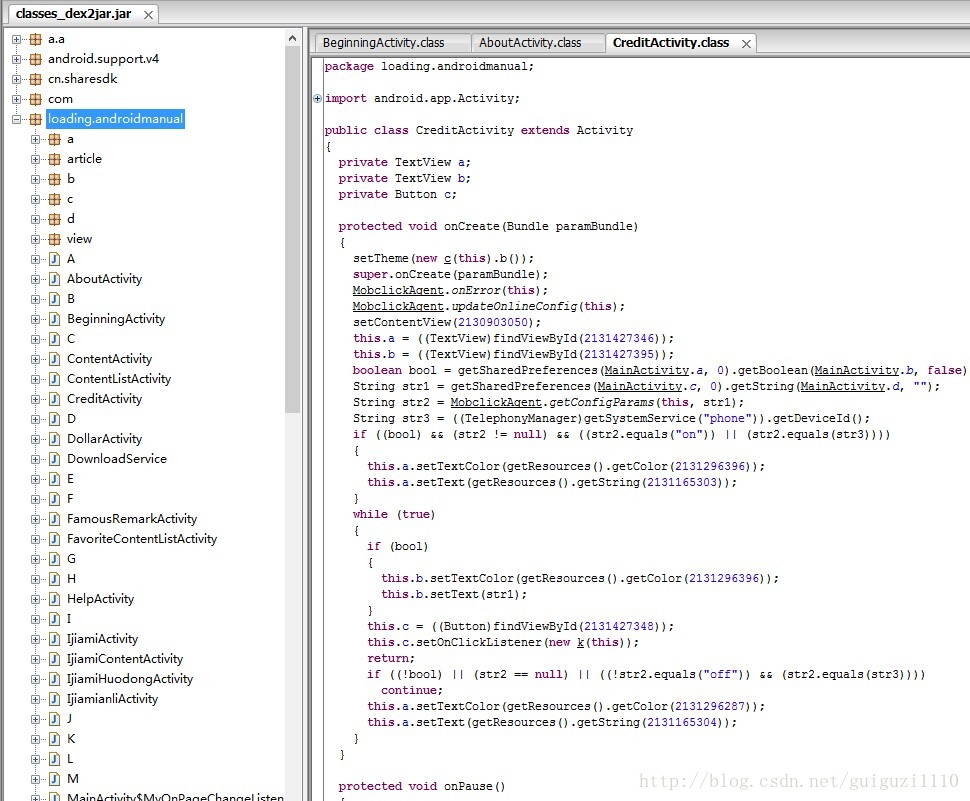
Task: Select the IjiamiHuodongActivity tree item
Action: 130,679
